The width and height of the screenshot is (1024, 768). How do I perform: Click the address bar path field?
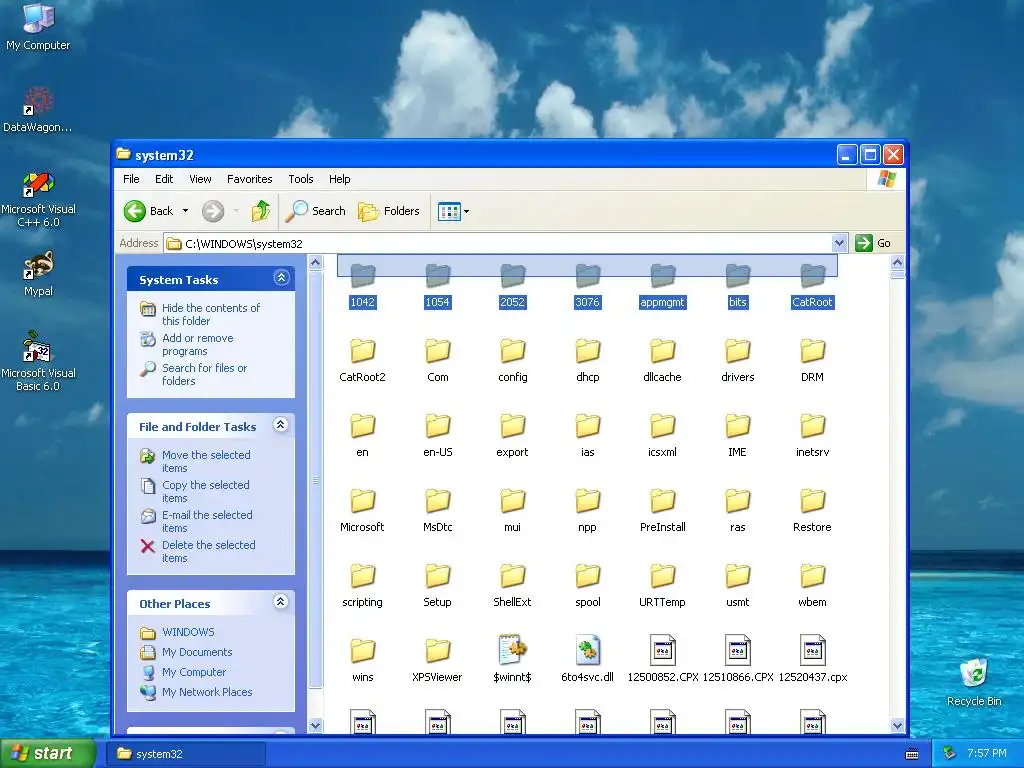coord(500,244)
